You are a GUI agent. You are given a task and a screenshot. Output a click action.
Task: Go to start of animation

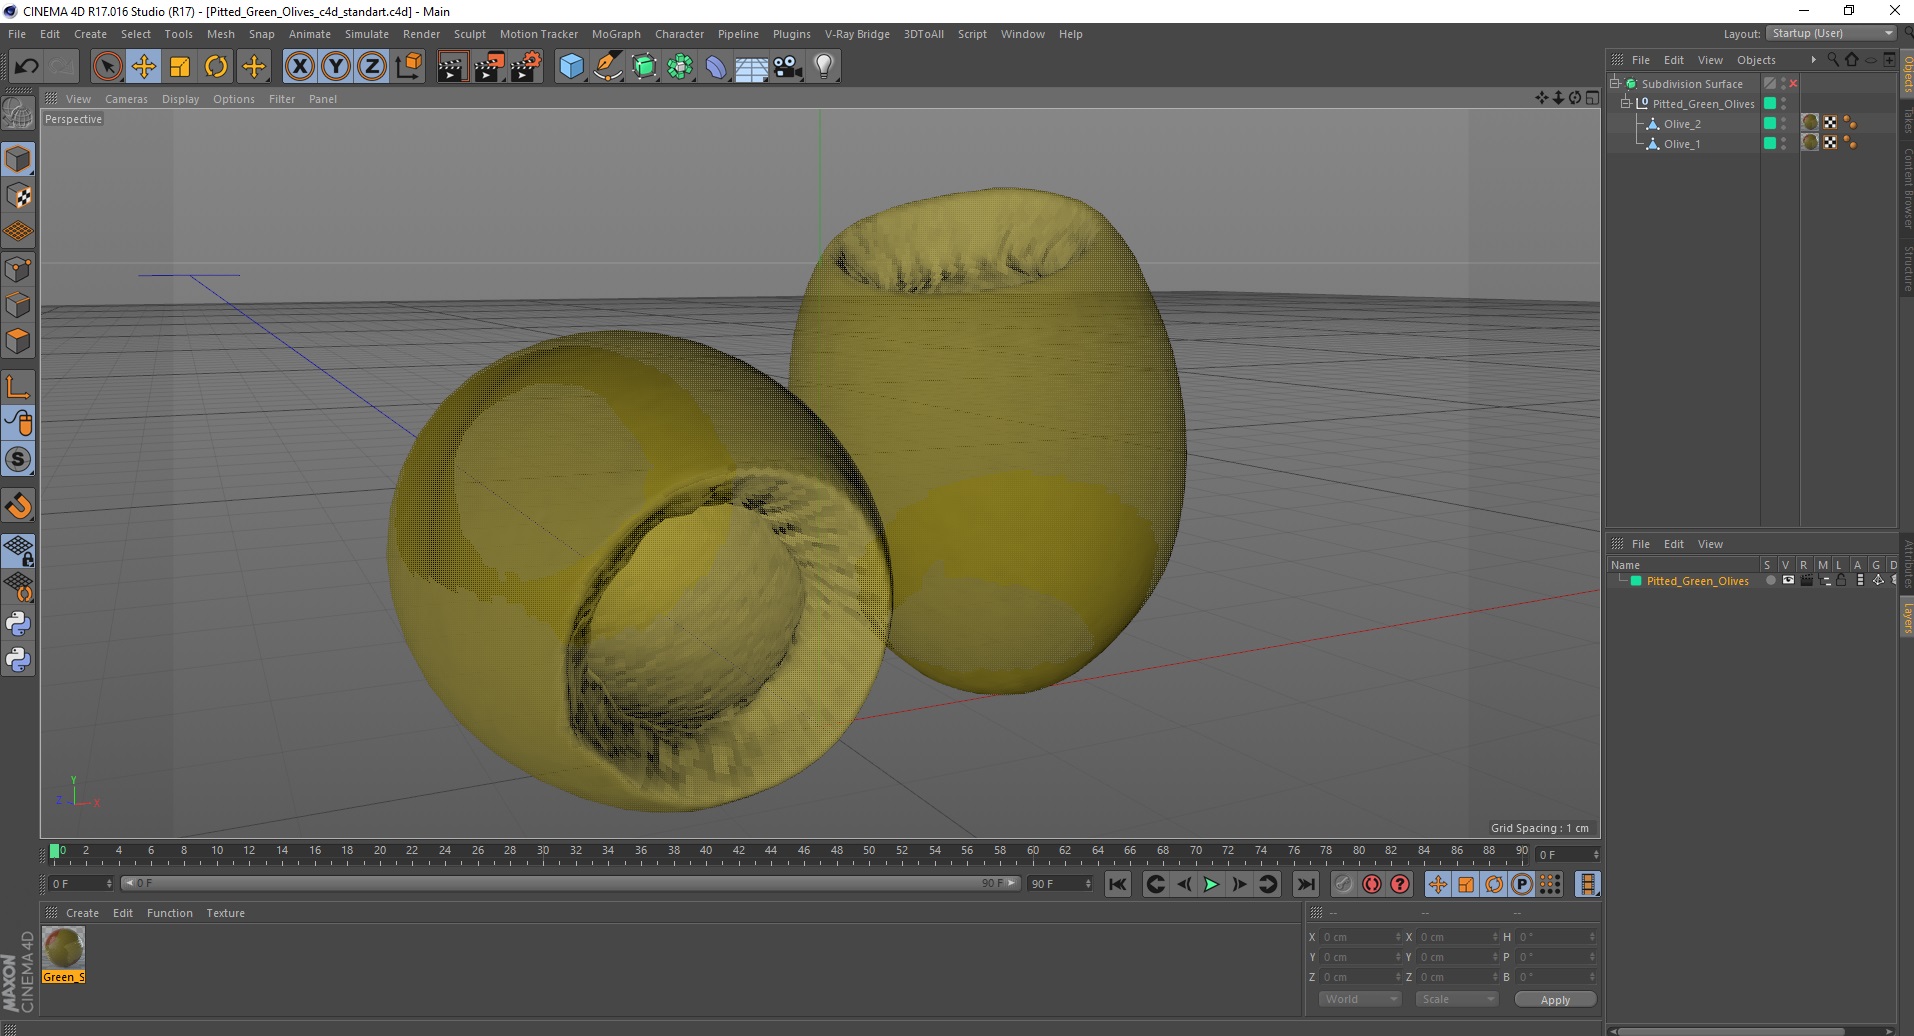(x=1118, y=884)
